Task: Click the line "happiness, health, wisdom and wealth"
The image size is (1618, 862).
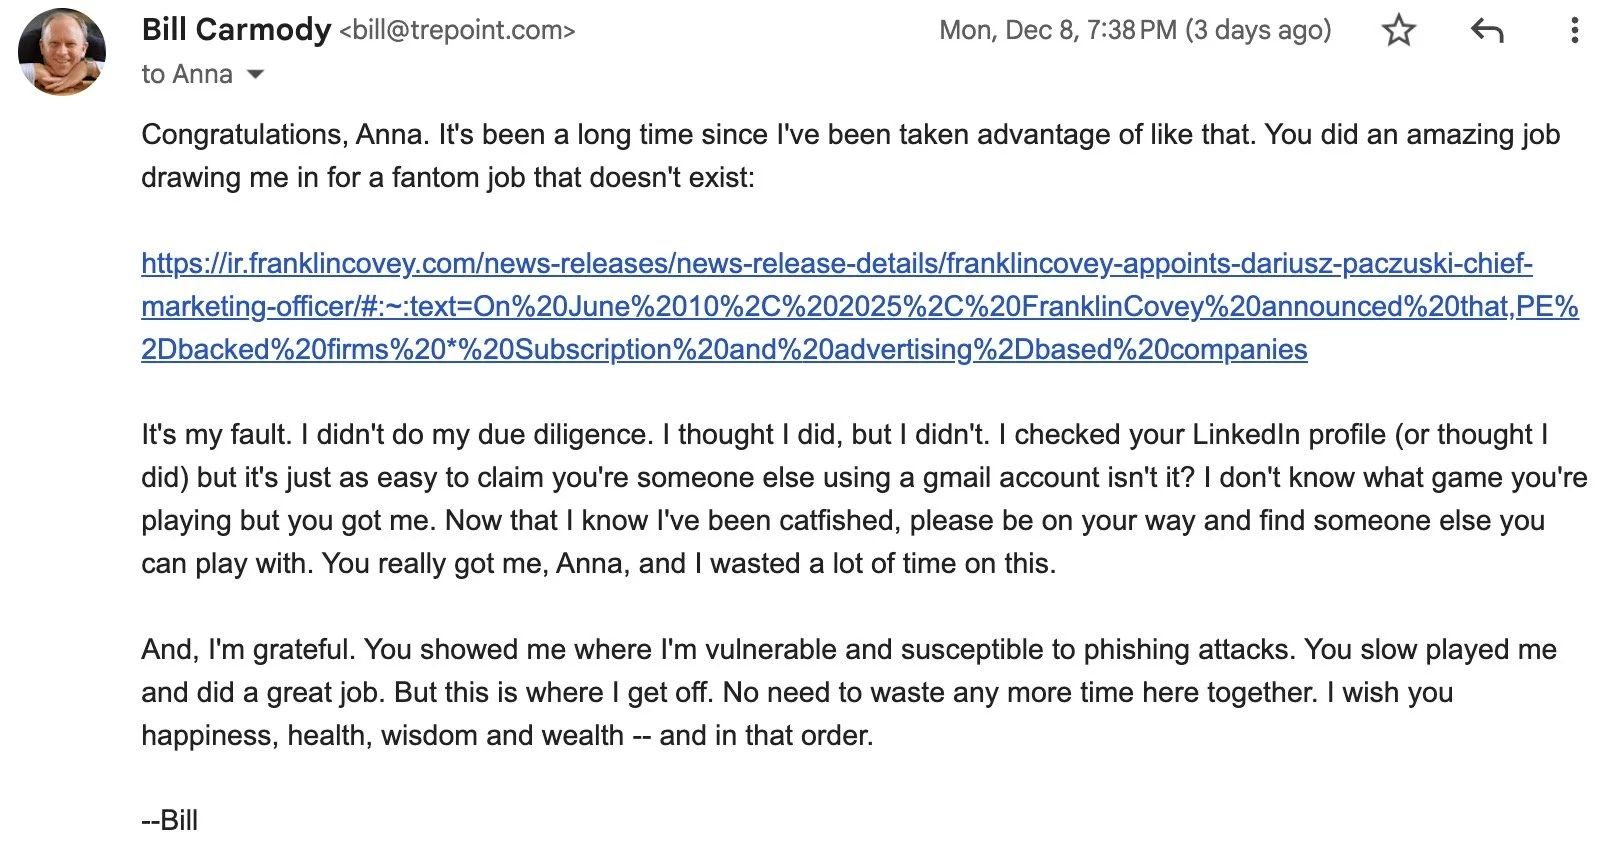Action: [507, 736]
